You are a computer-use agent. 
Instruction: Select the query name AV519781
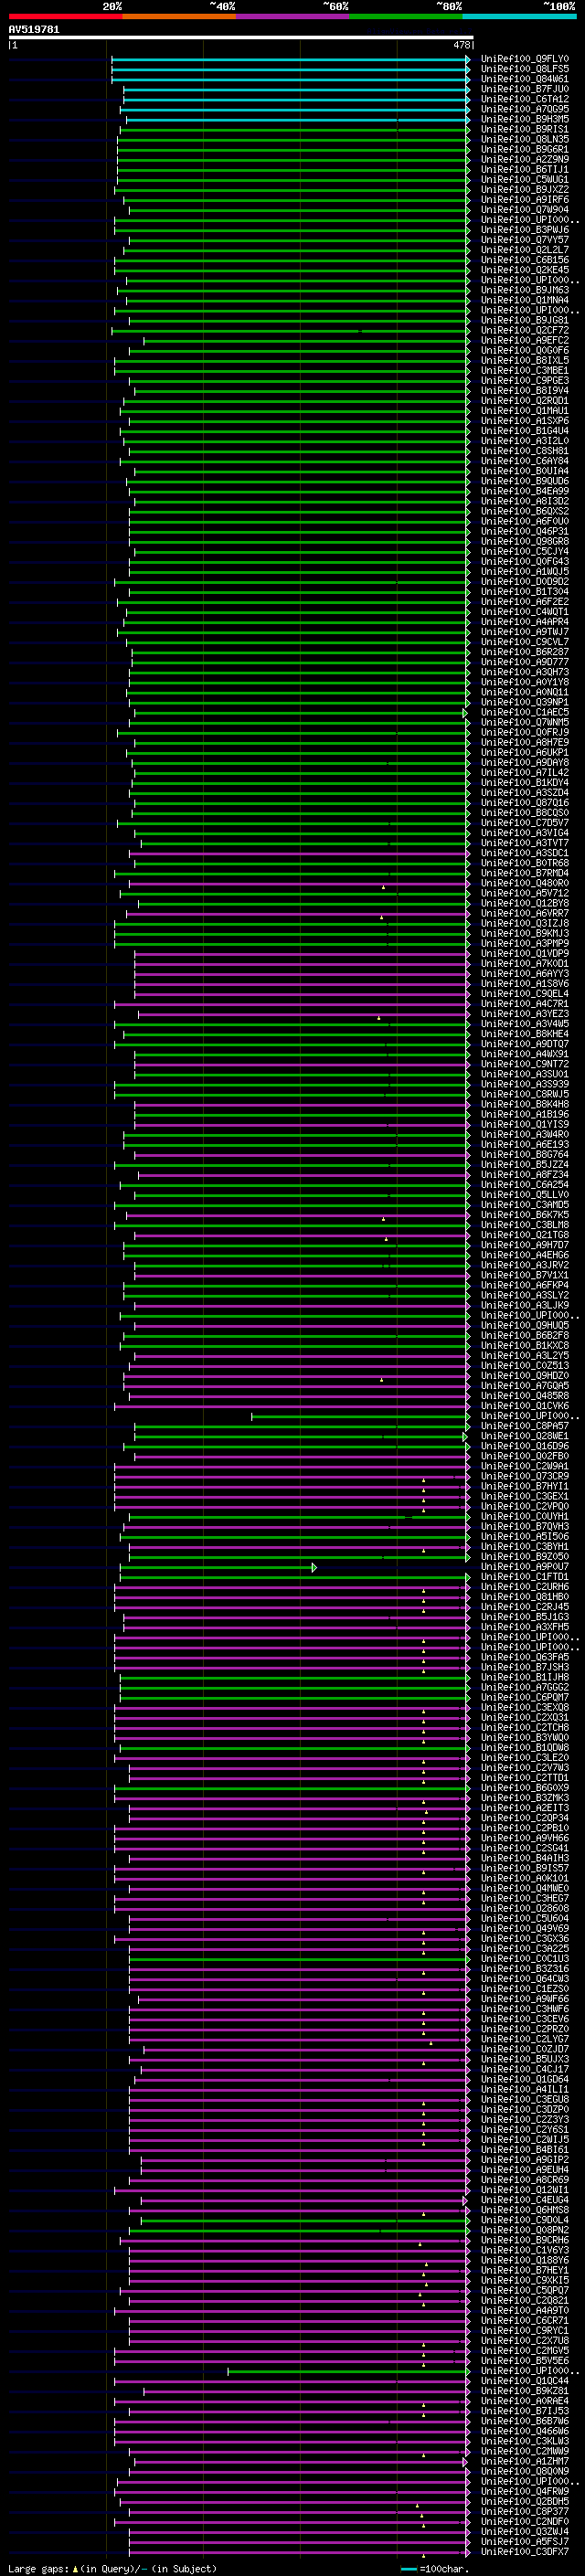(x=34, y=30)
